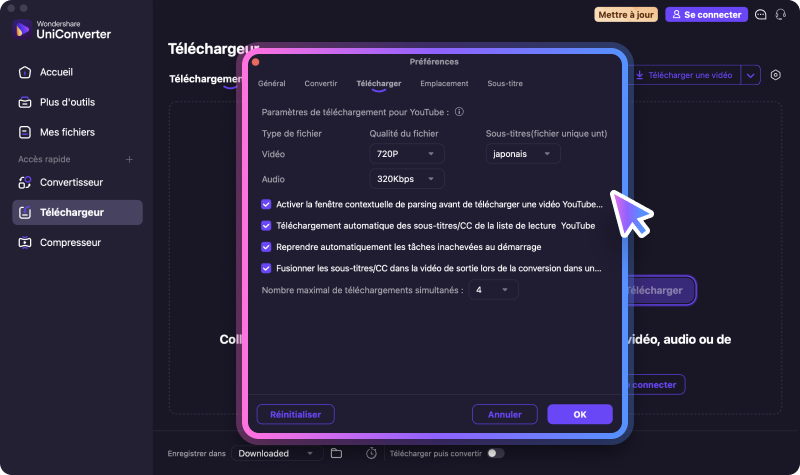Image resolution: width=800 pixels, height=475 pixels.
Task: Open the japonais subtitle language dropdown
Action: point(523,154)
